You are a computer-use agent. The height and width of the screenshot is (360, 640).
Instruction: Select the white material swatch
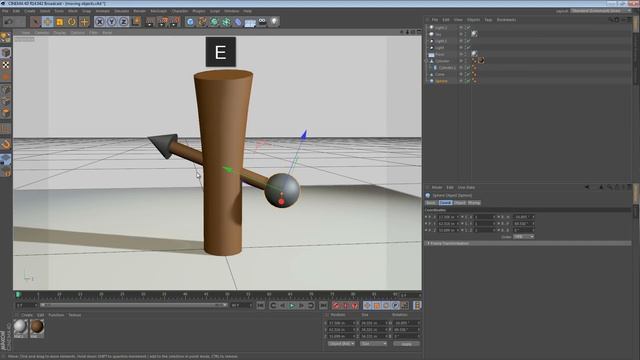pyautogui.click(x=20, y=327)
